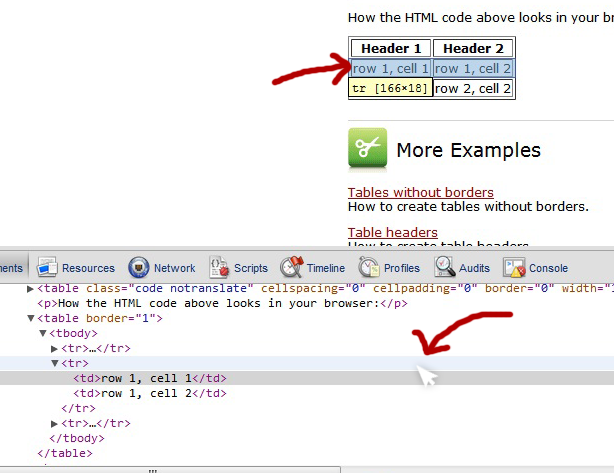Select the closing </tr> tag line
The width and height of the screenshot is (614, 473).
(78, 408)
